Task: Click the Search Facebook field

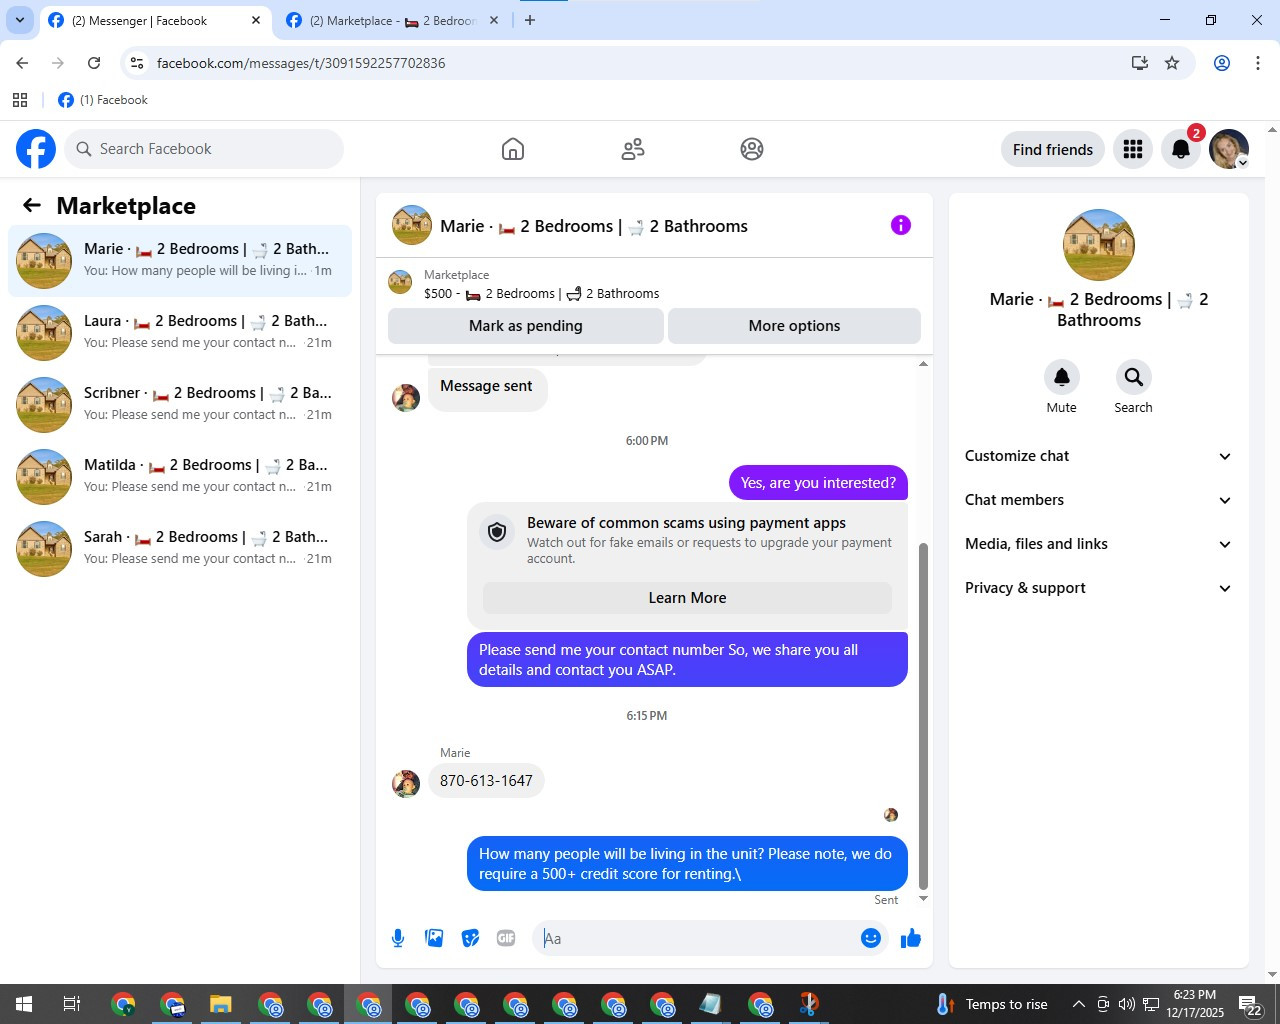Action: point(204,149)
